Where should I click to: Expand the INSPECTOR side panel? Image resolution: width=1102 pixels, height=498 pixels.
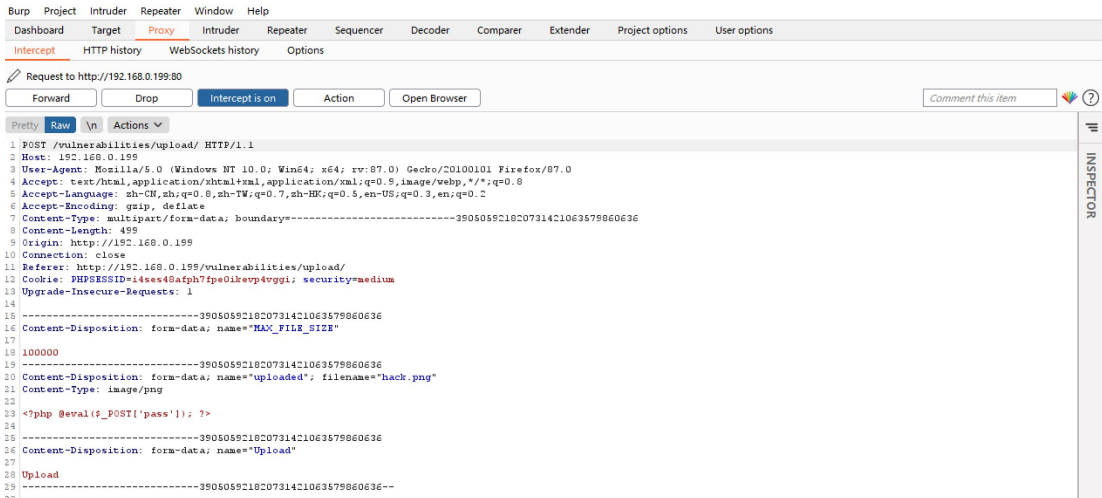(1091, 185)
